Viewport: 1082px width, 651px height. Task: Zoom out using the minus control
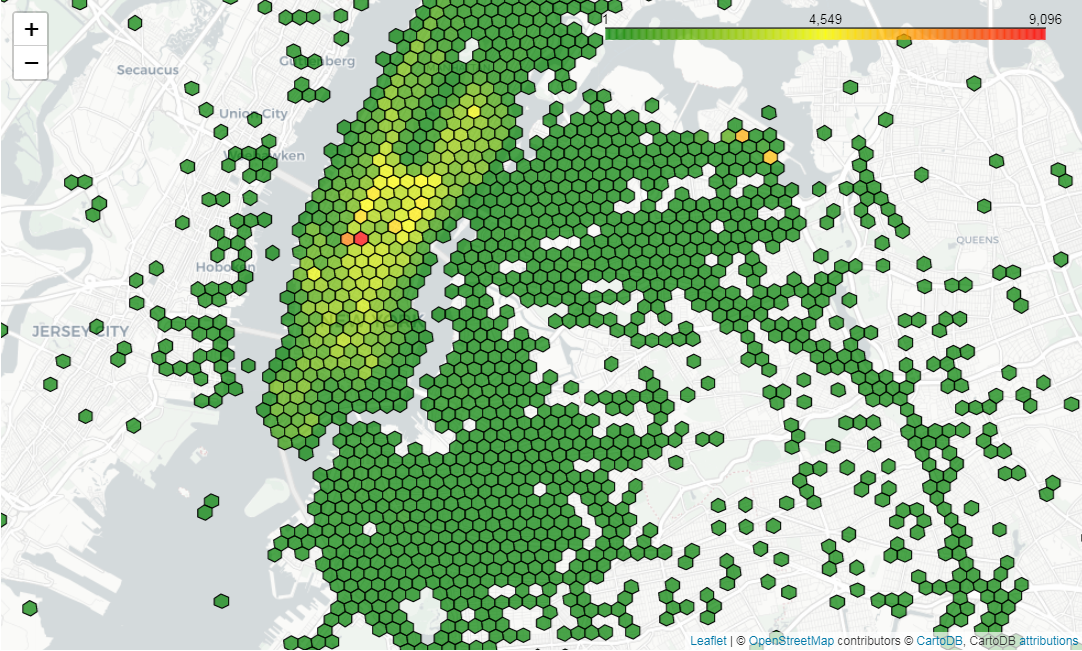[30, 62]
